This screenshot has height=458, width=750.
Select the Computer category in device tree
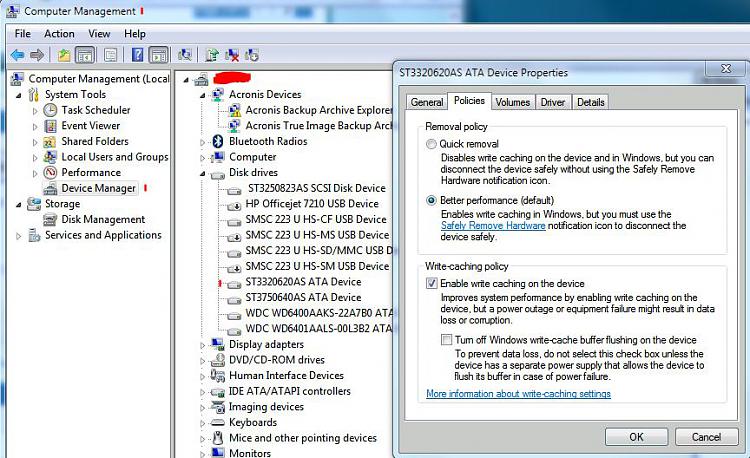tap(253, 157)
